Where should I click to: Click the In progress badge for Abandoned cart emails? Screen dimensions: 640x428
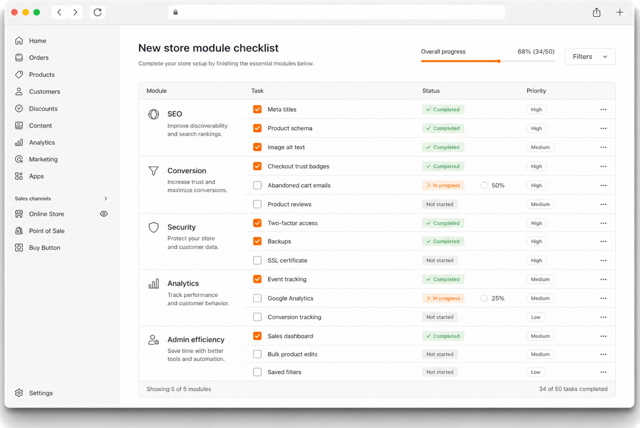[443, 185]
